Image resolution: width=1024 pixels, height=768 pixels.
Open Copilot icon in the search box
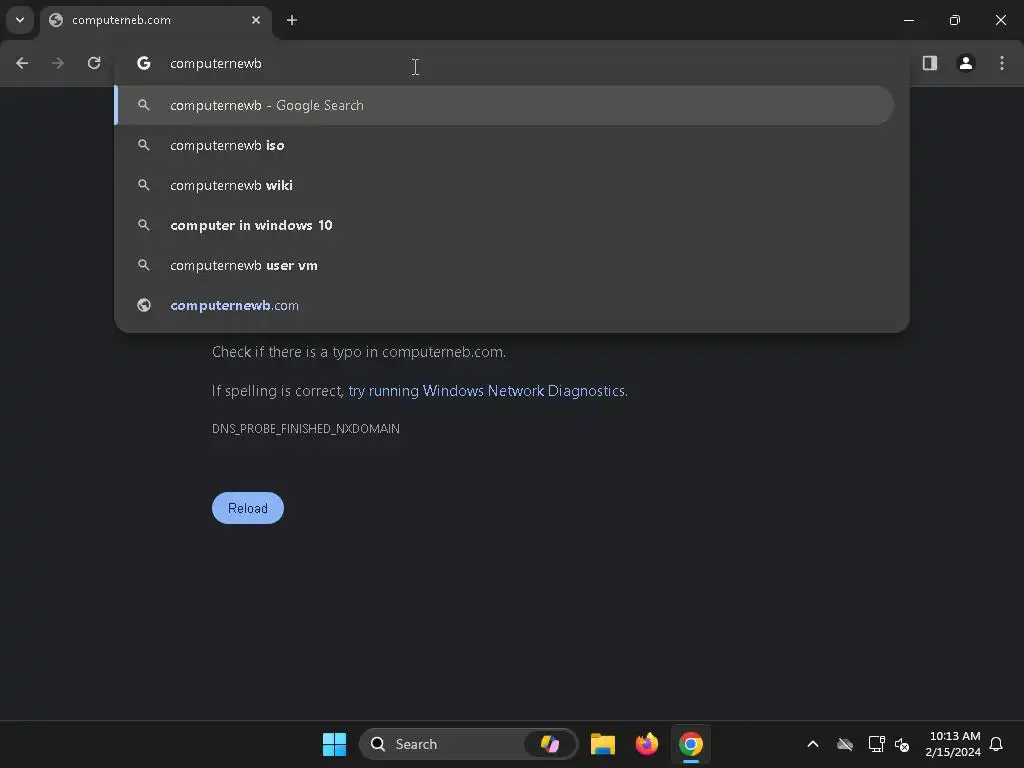[550, 744]
